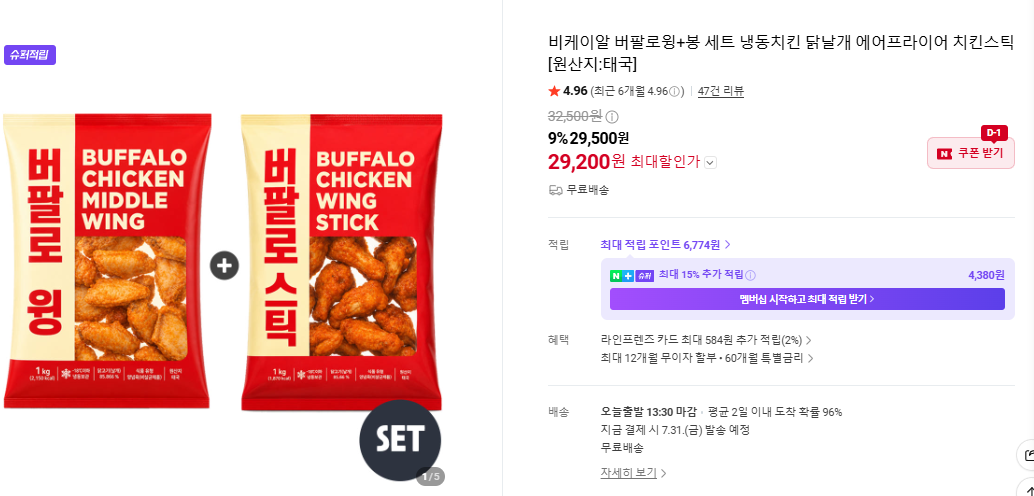The width and height of the screenshot is (1034, 496).
Task: Click the Buffalo Chicken Wing Stick package image
Action: (342, 263)
